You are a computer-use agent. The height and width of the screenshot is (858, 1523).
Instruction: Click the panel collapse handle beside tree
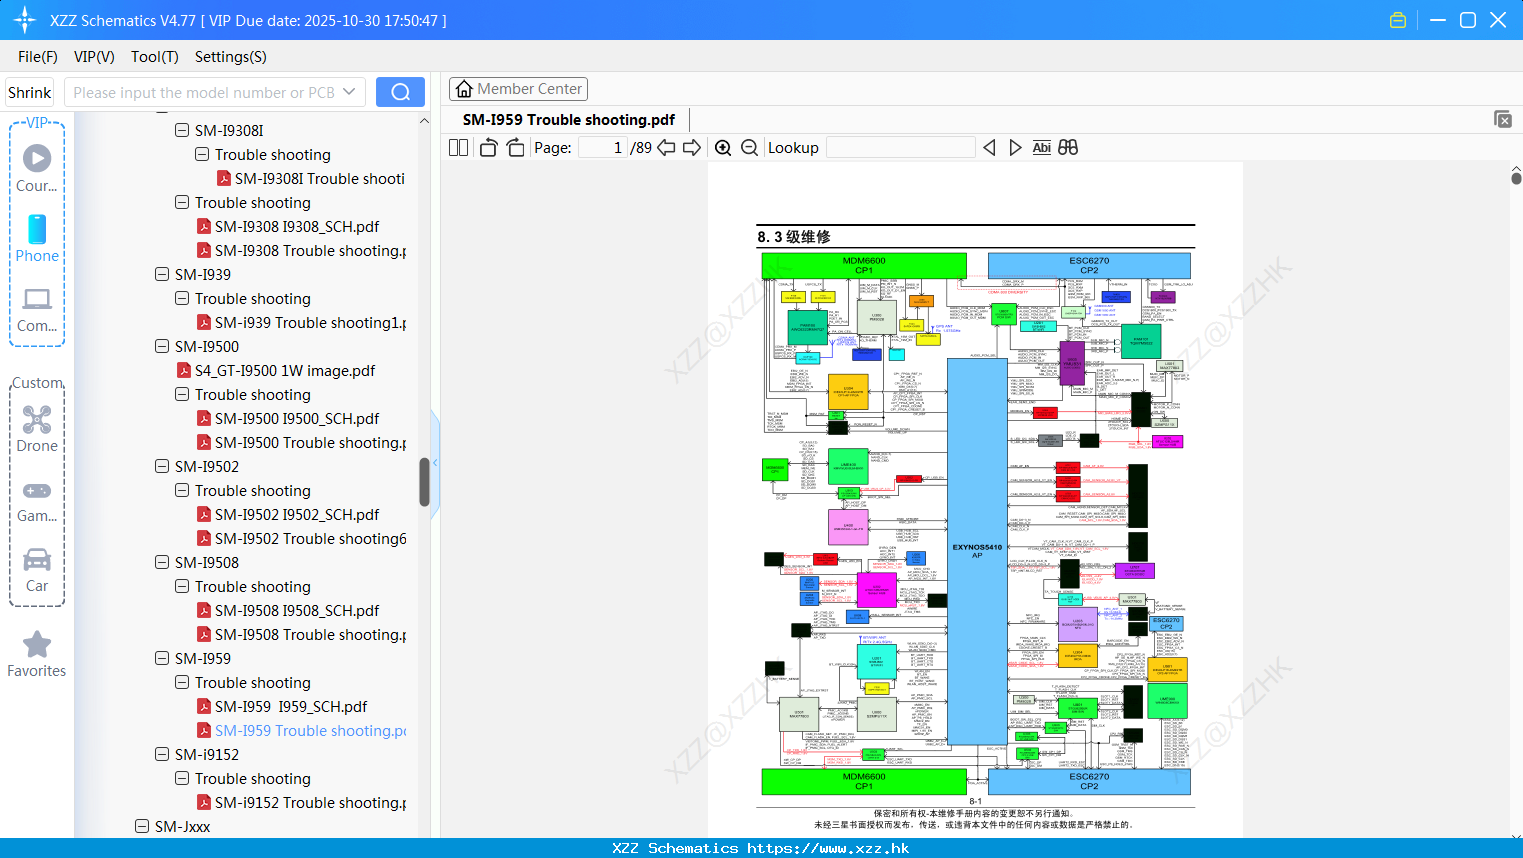[x=436, y=465]
